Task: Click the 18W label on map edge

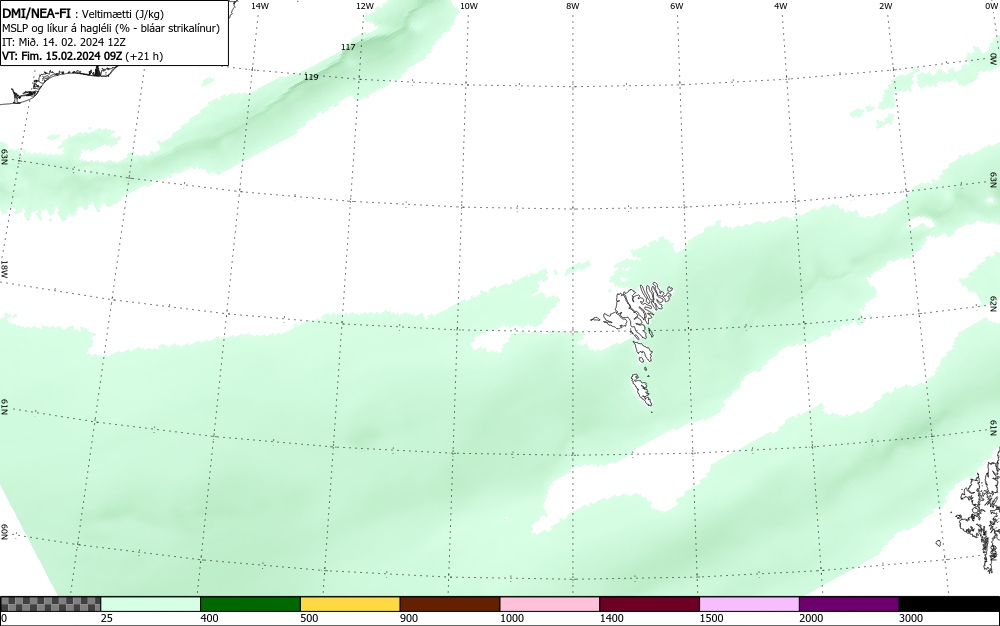Action: pyautogui.click(x=4, y=268)
